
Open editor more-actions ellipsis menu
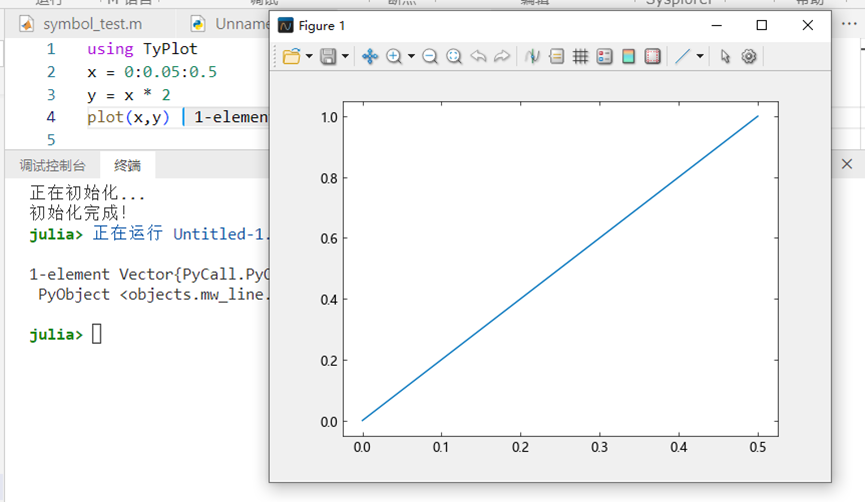(850, 24)
